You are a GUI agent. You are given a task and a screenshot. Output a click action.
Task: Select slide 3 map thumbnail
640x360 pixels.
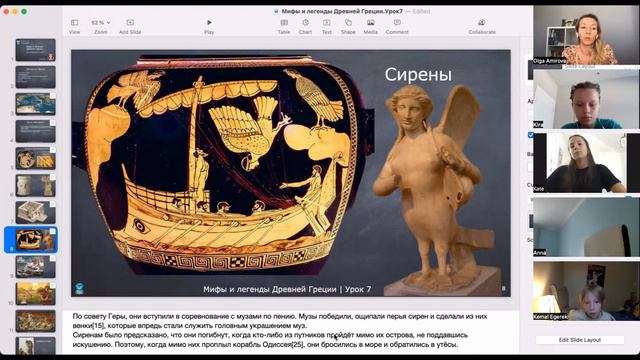pos(36,104)
